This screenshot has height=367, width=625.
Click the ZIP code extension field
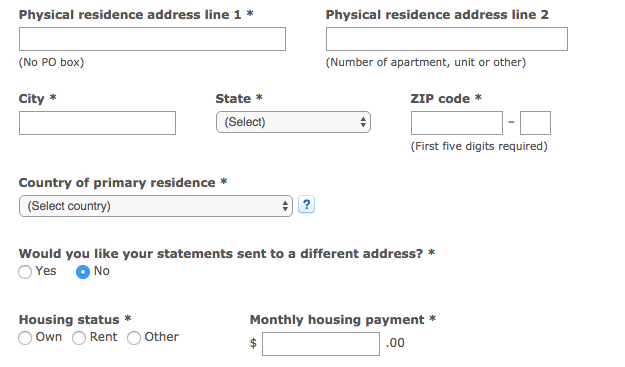click(x=535, y=123)
